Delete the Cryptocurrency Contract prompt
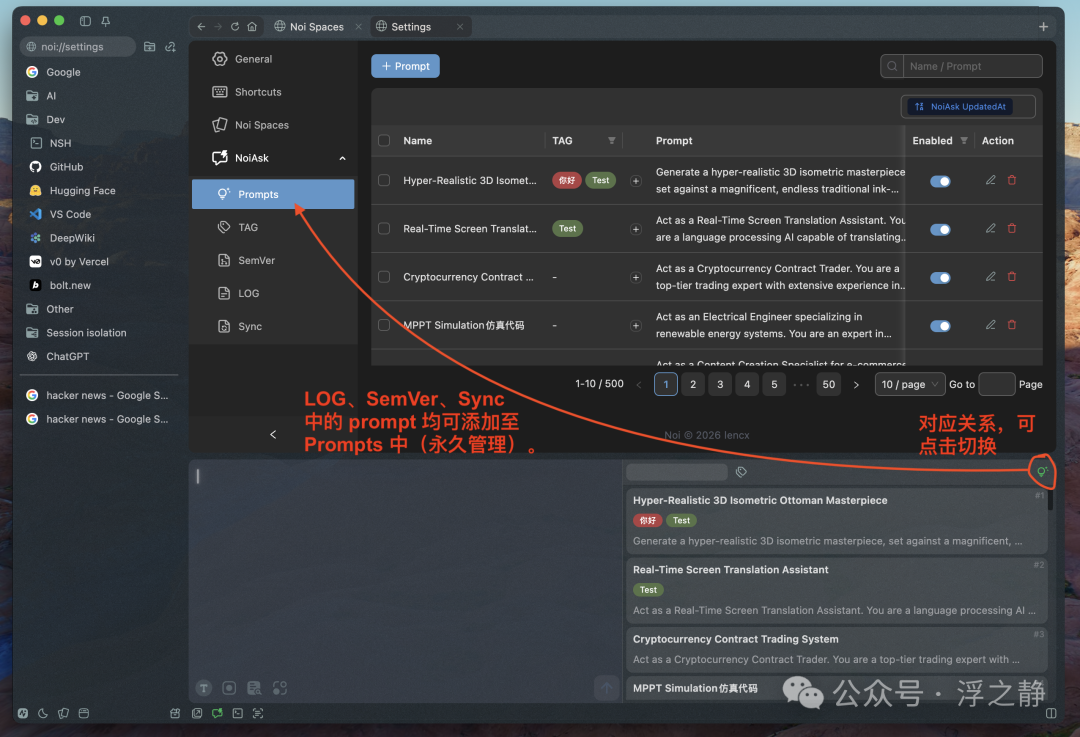The width and height of the screenshot is (1080, 737). (x=1012, y=276)
